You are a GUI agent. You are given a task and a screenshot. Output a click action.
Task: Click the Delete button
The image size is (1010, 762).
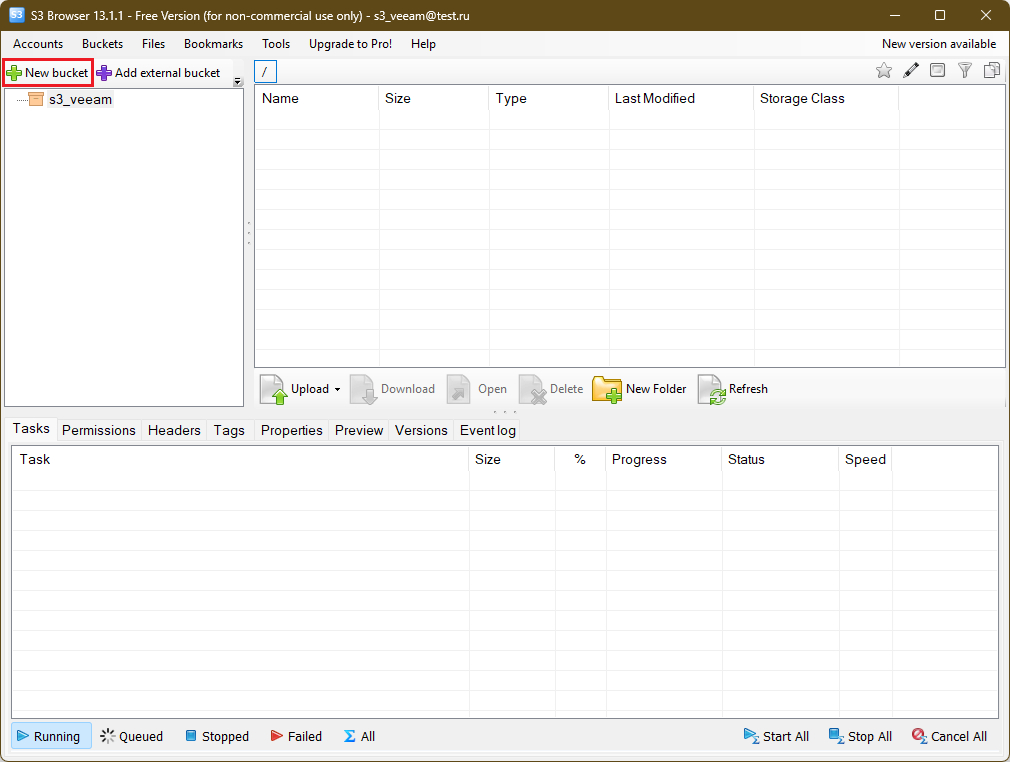pos(551,389)
